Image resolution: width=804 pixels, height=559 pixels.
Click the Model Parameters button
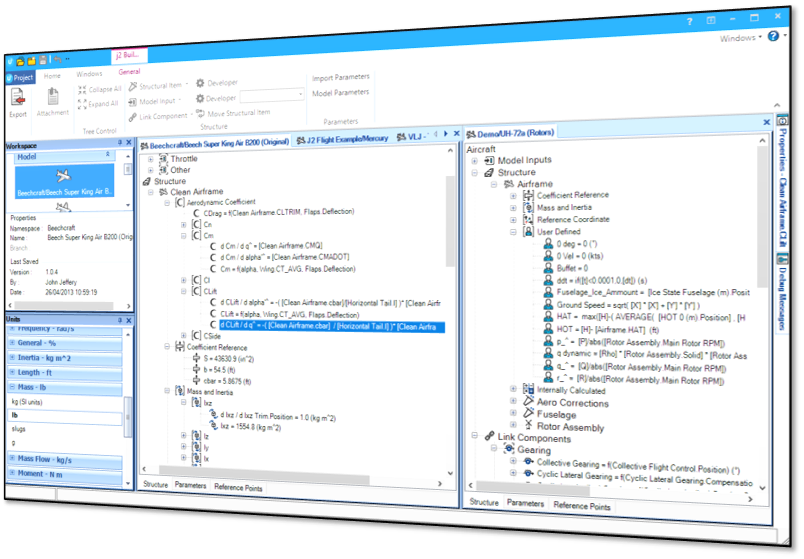pyautogui.click(x=340, y=93)
